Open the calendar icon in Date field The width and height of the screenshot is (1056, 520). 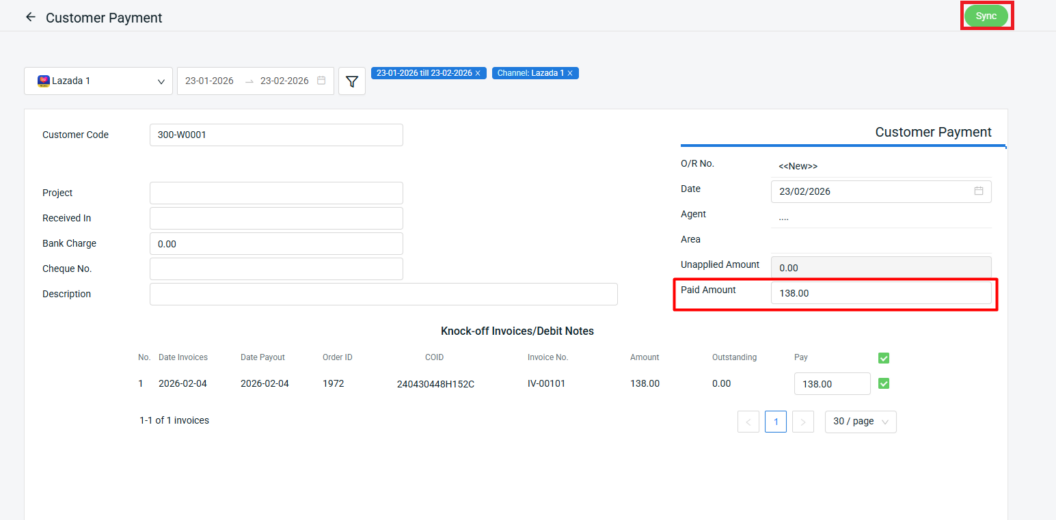click(978, 191)
